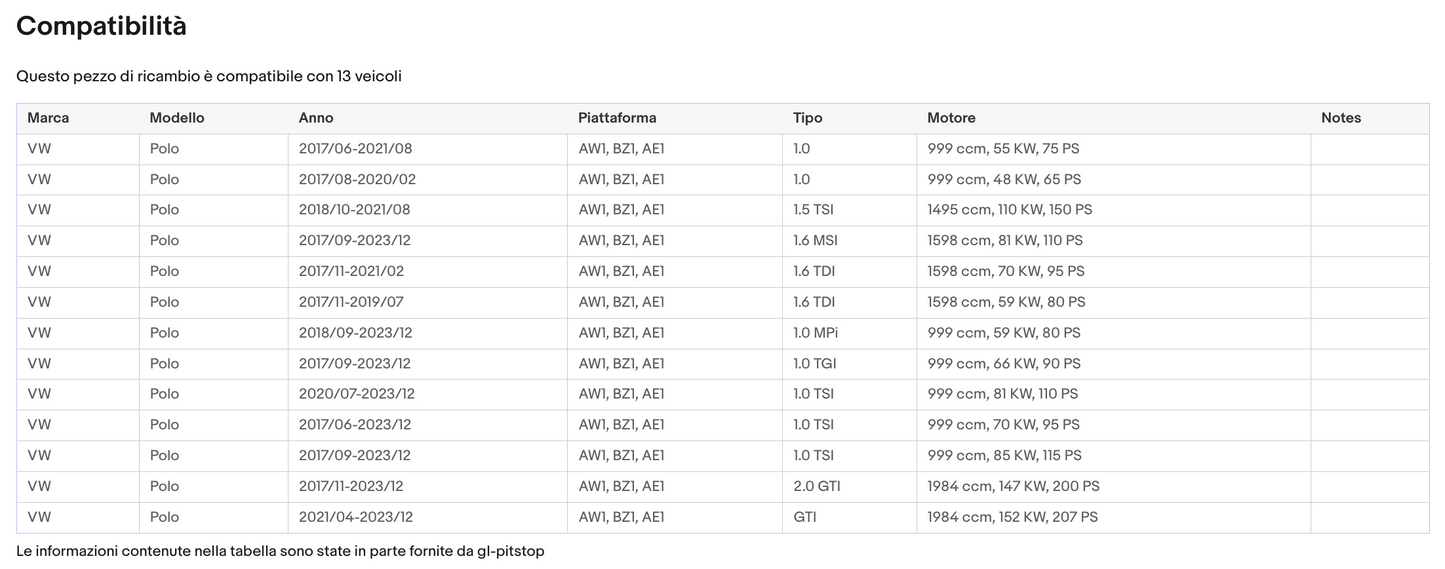This screenshot has width=1445, height=569.
Task: Click the Anno column header
Action: (x=316, y=118)
